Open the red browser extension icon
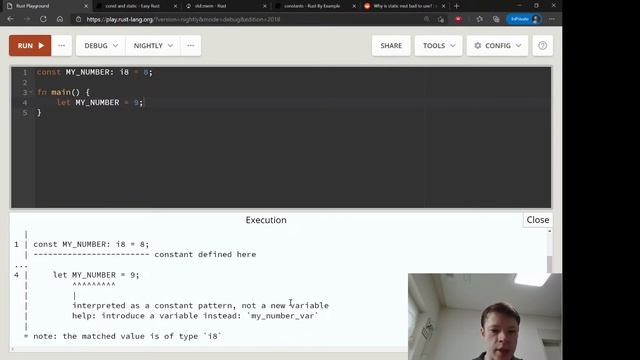 pyautogui.click(x=458, y=19)
